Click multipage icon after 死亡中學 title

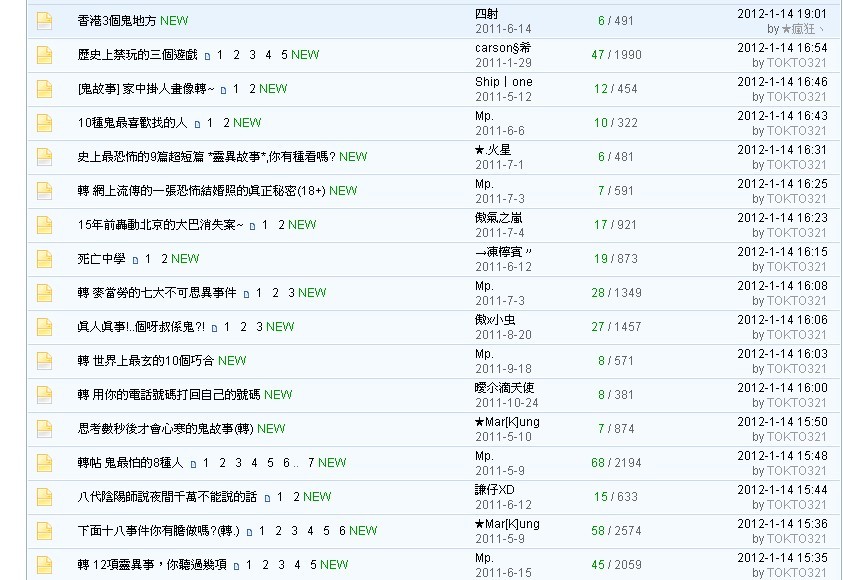coord(135,260)
